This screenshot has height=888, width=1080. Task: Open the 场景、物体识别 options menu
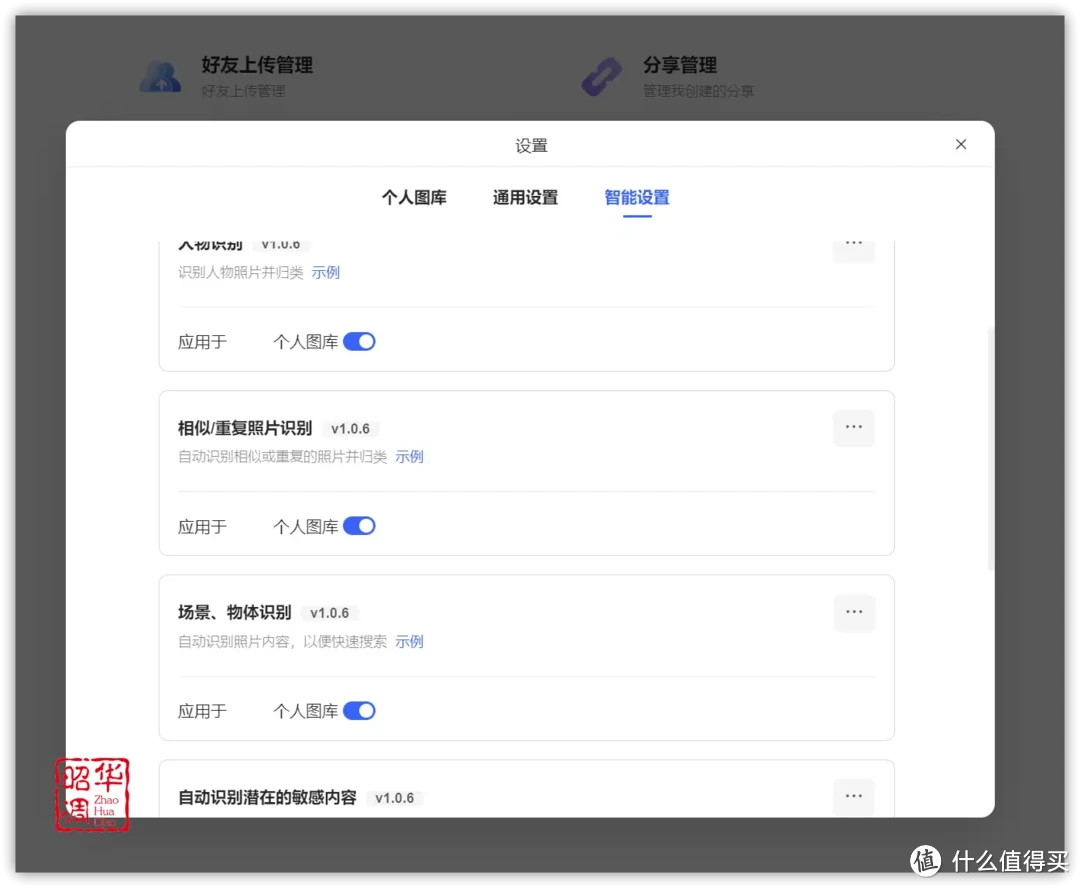point(853,612)
